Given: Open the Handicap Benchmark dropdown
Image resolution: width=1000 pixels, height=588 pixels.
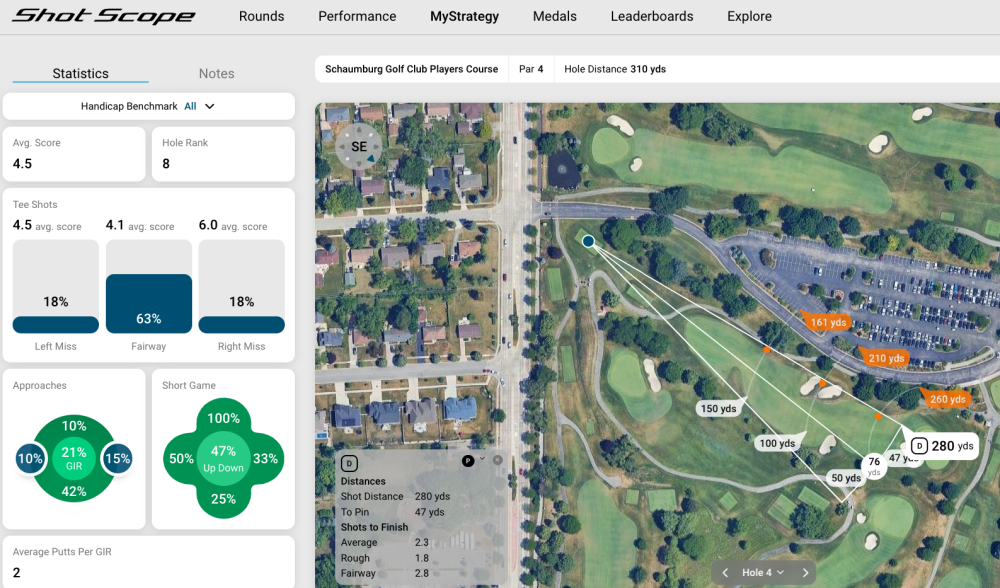Looking at the screenshot, I should pyautogui.click(x=148, y=106).
